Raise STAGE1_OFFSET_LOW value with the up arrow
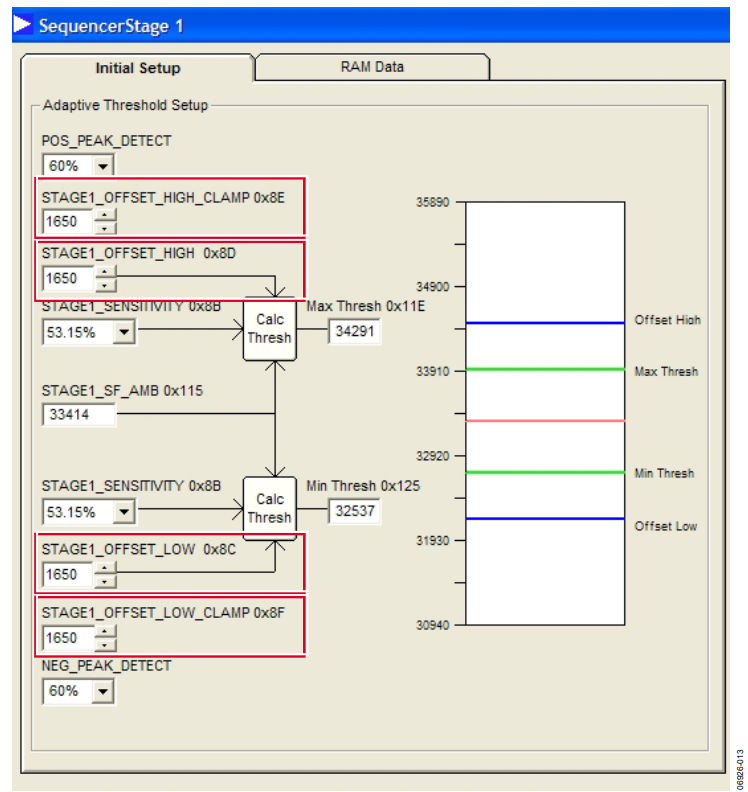Viewport: 748px width, 792px height. [105, 568]
